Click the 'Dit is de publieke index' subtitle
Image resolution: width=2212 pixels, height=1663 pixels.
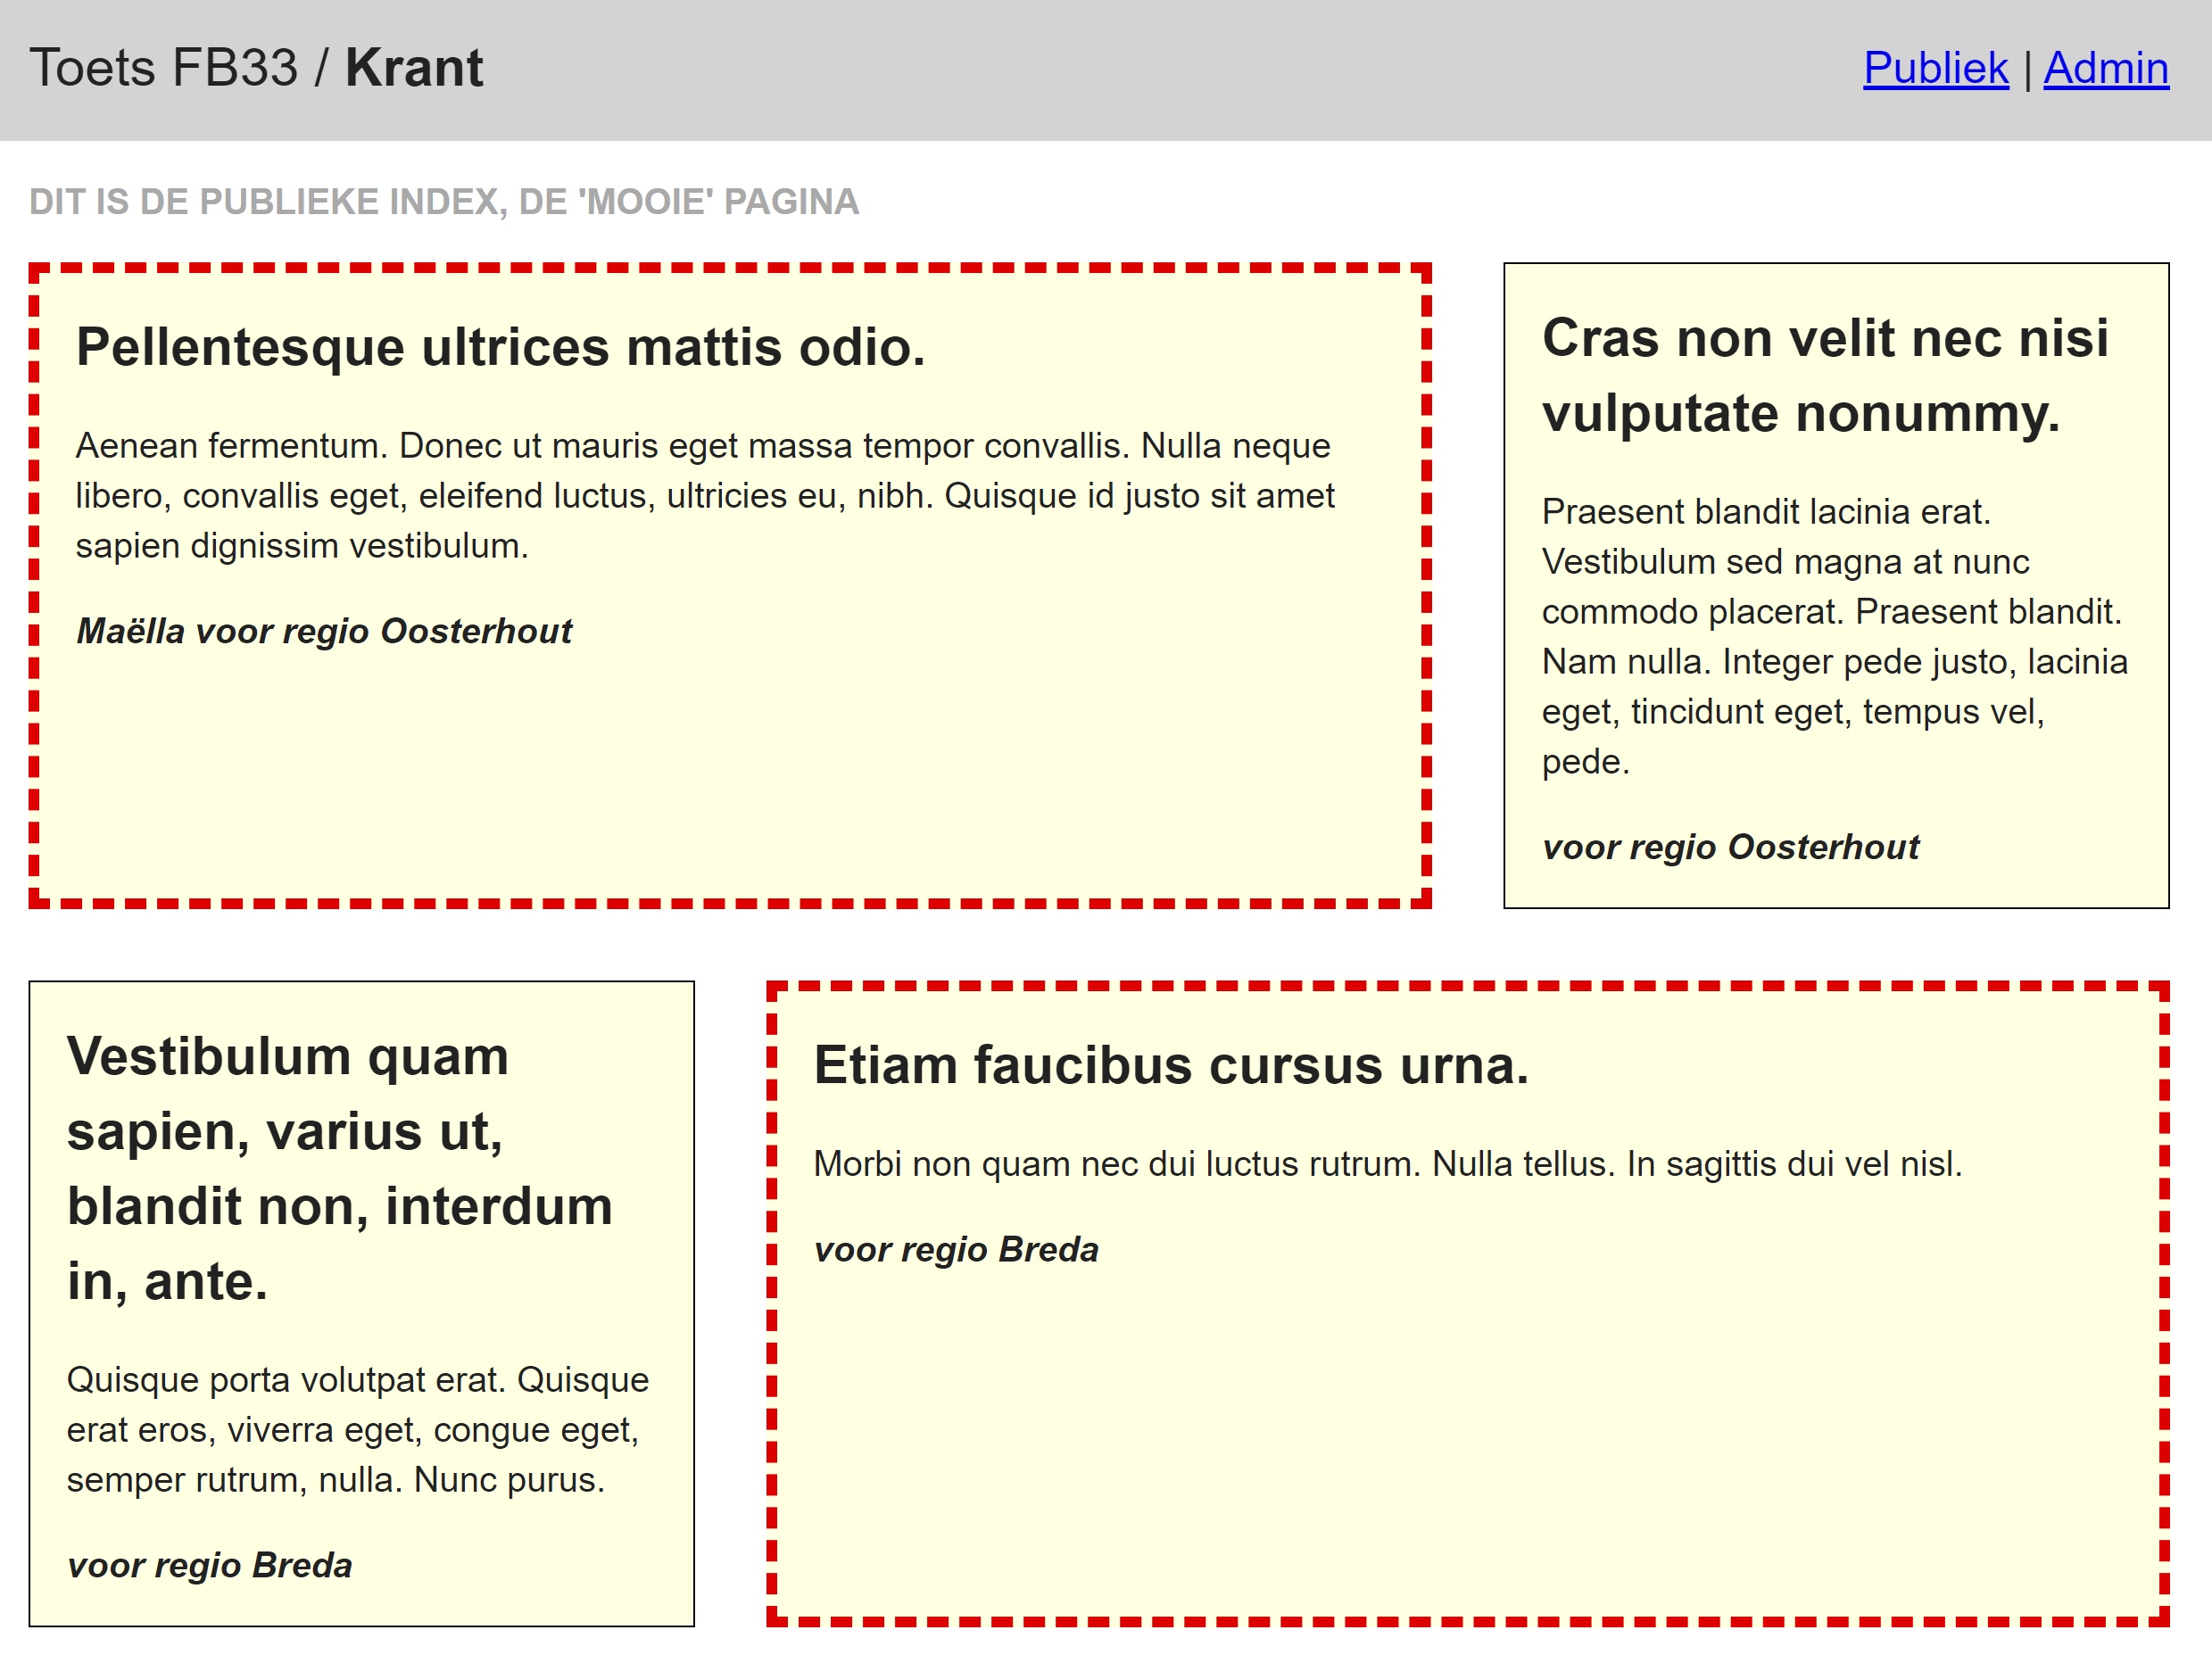[x=443, y=202]
